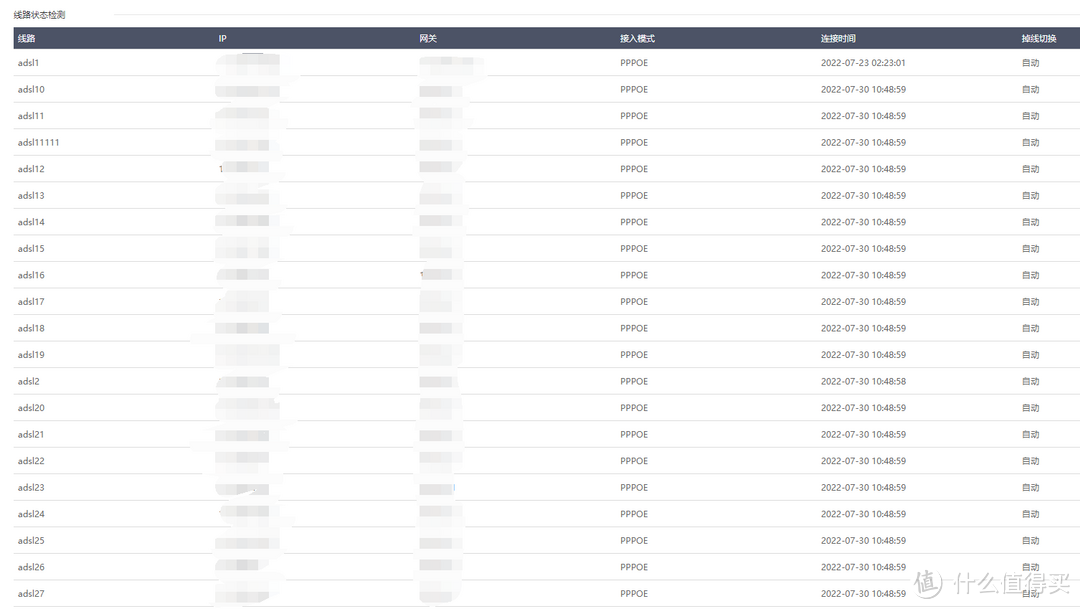
Task: Click 自动 for line adsl23
Action: pos(1030,488)
